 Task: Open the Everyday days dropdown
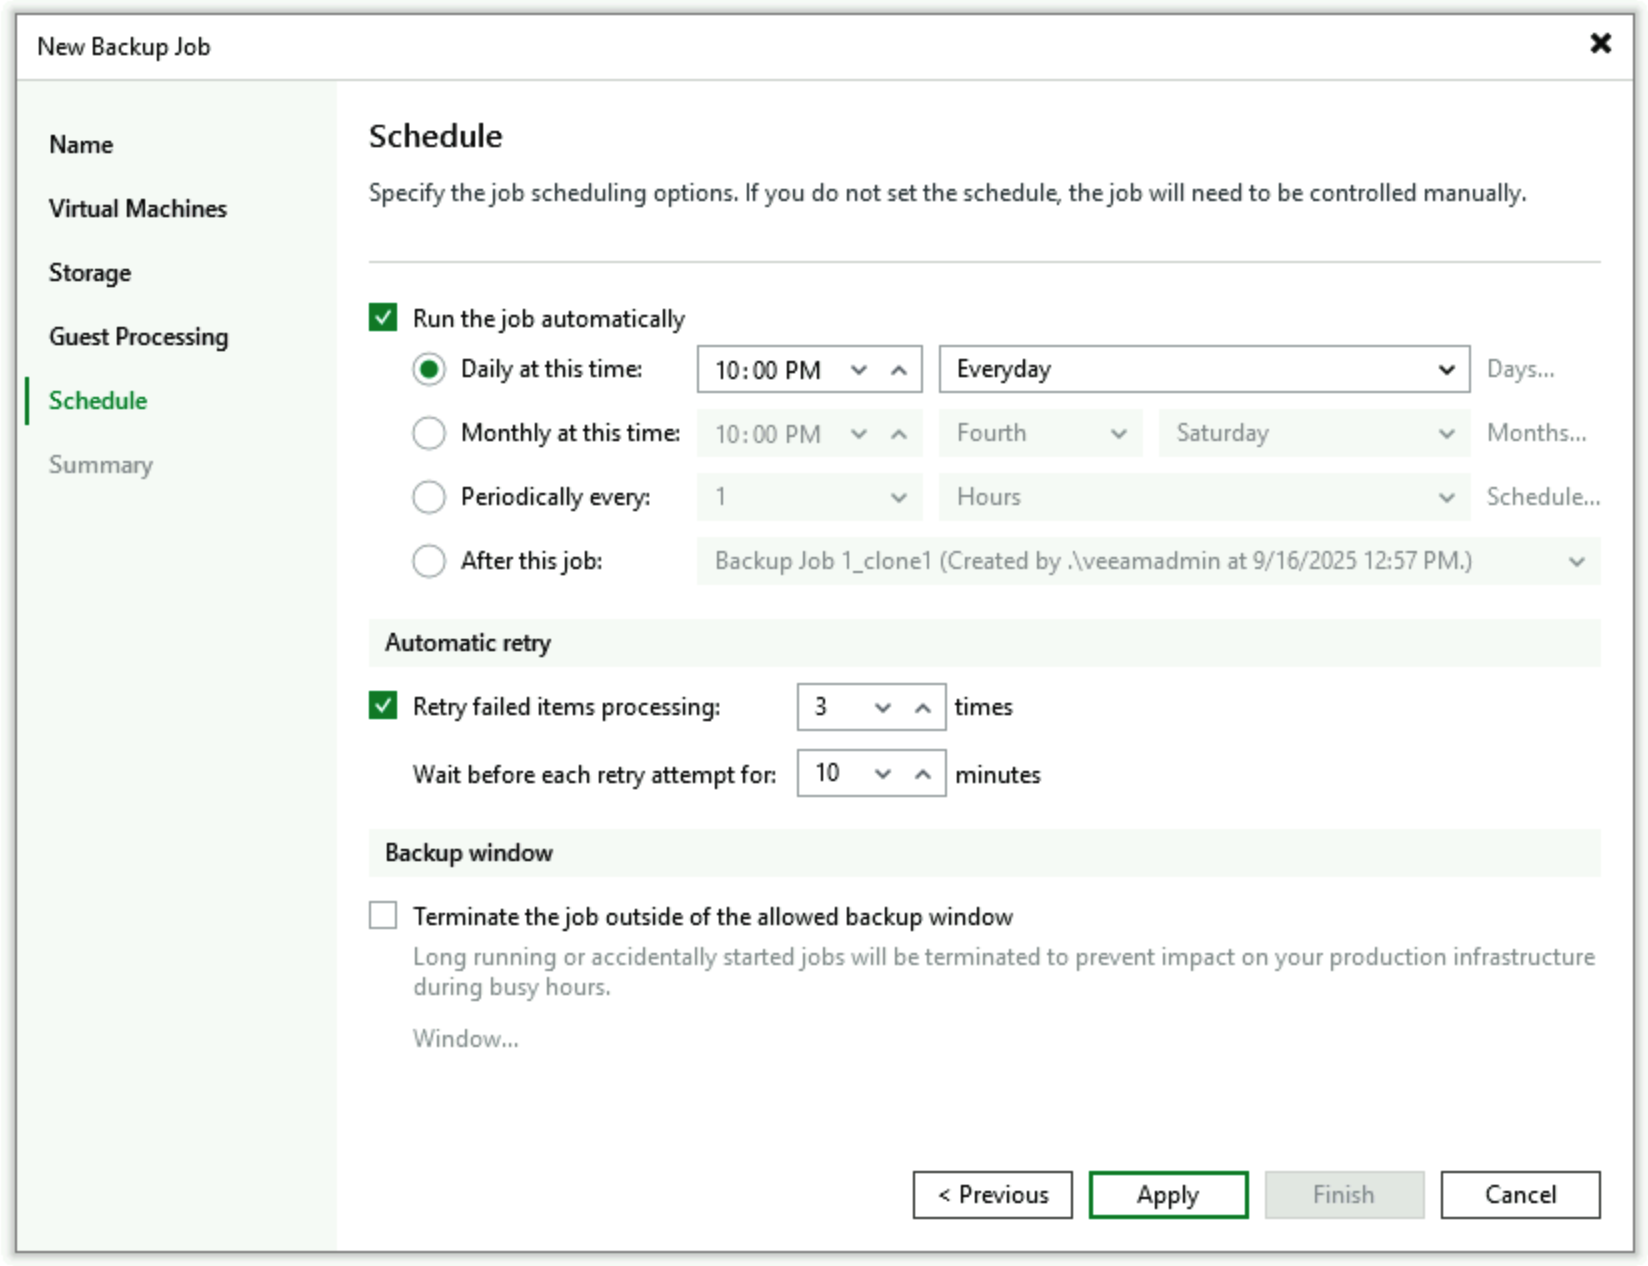click(1203, 370)
